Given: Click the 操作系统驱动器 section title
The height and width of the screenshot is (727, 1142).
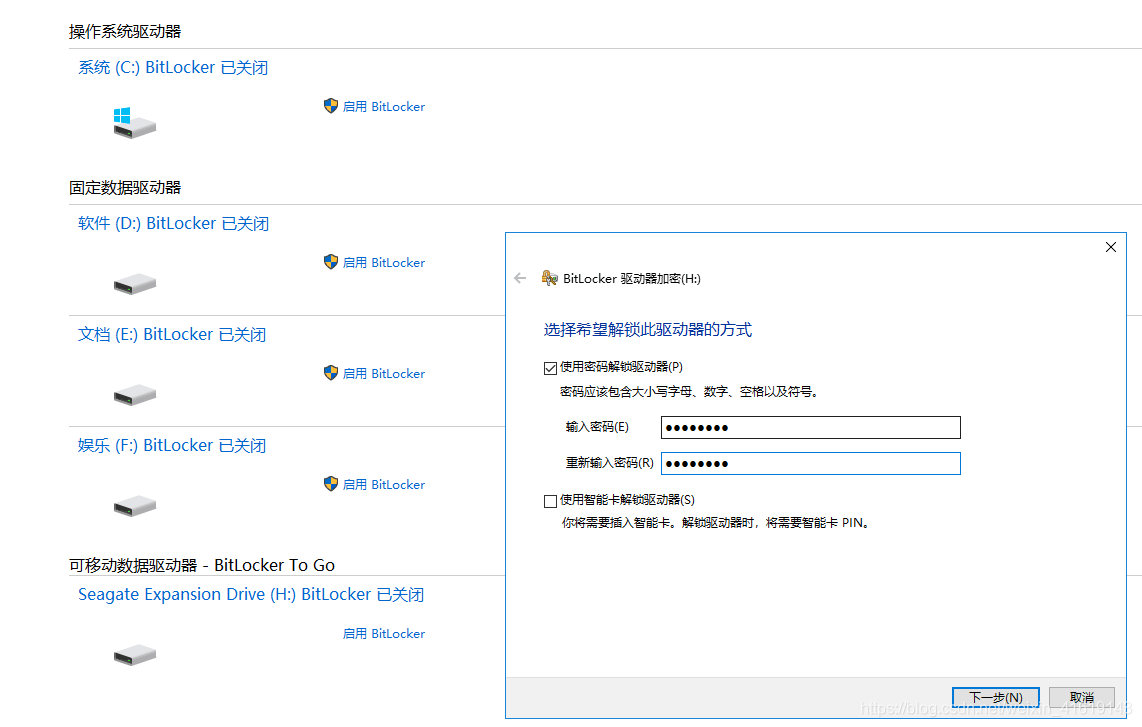Looking at the screenshot, I should click(x=125, y=31).
